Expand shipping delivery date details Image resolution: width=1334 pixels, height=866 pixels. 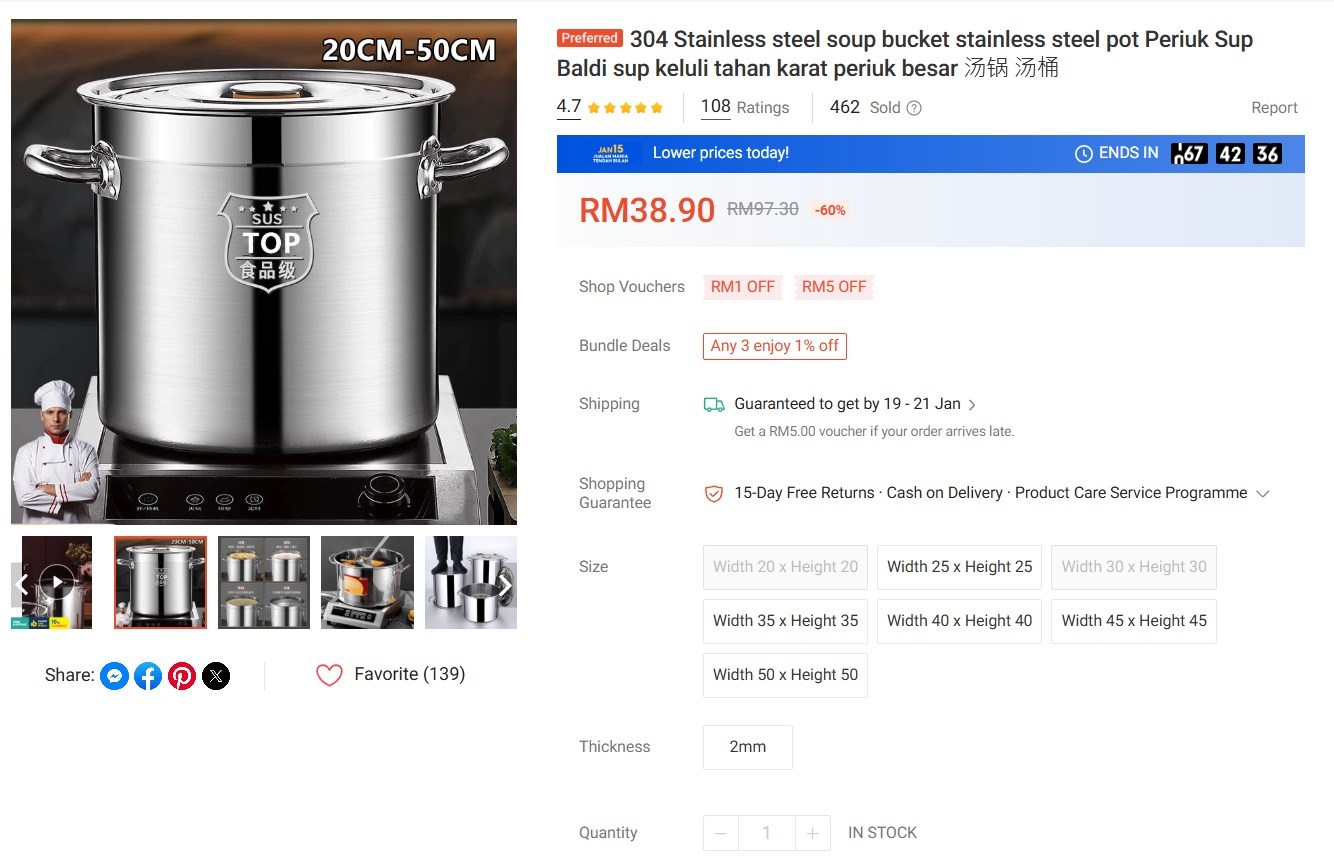click(x=972, y=405)
